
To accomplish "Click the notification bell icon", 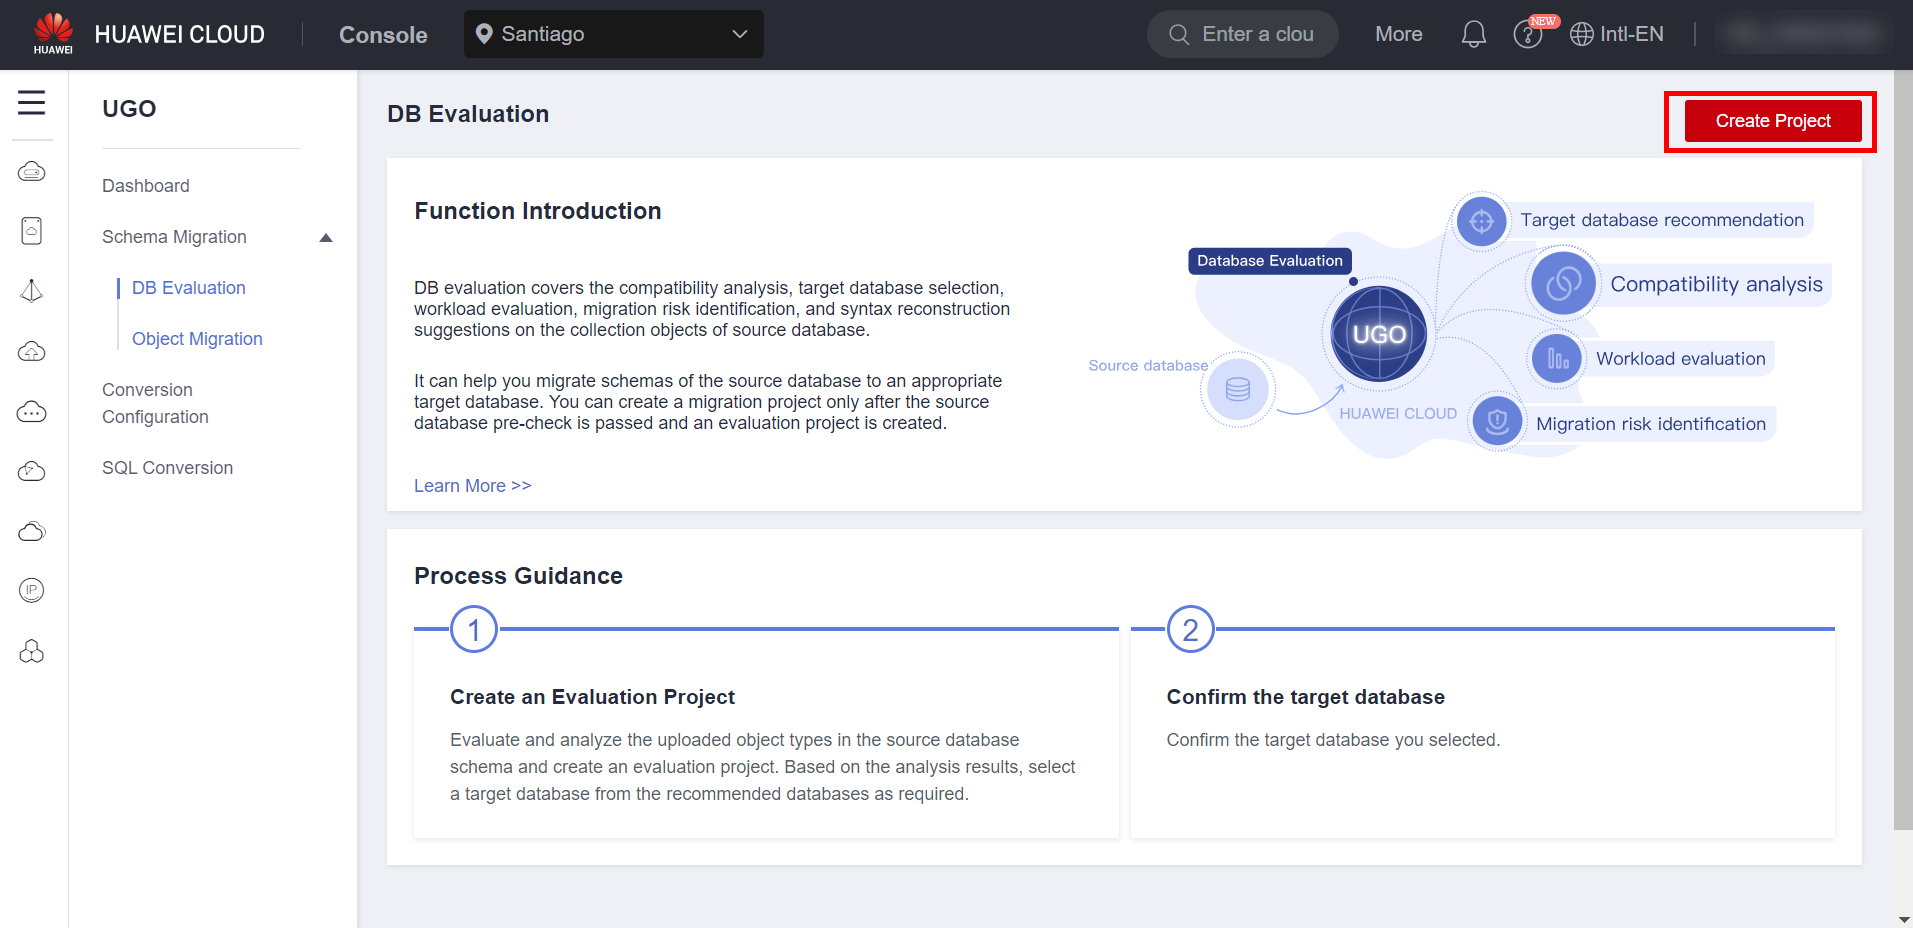I will [1473, 35].
